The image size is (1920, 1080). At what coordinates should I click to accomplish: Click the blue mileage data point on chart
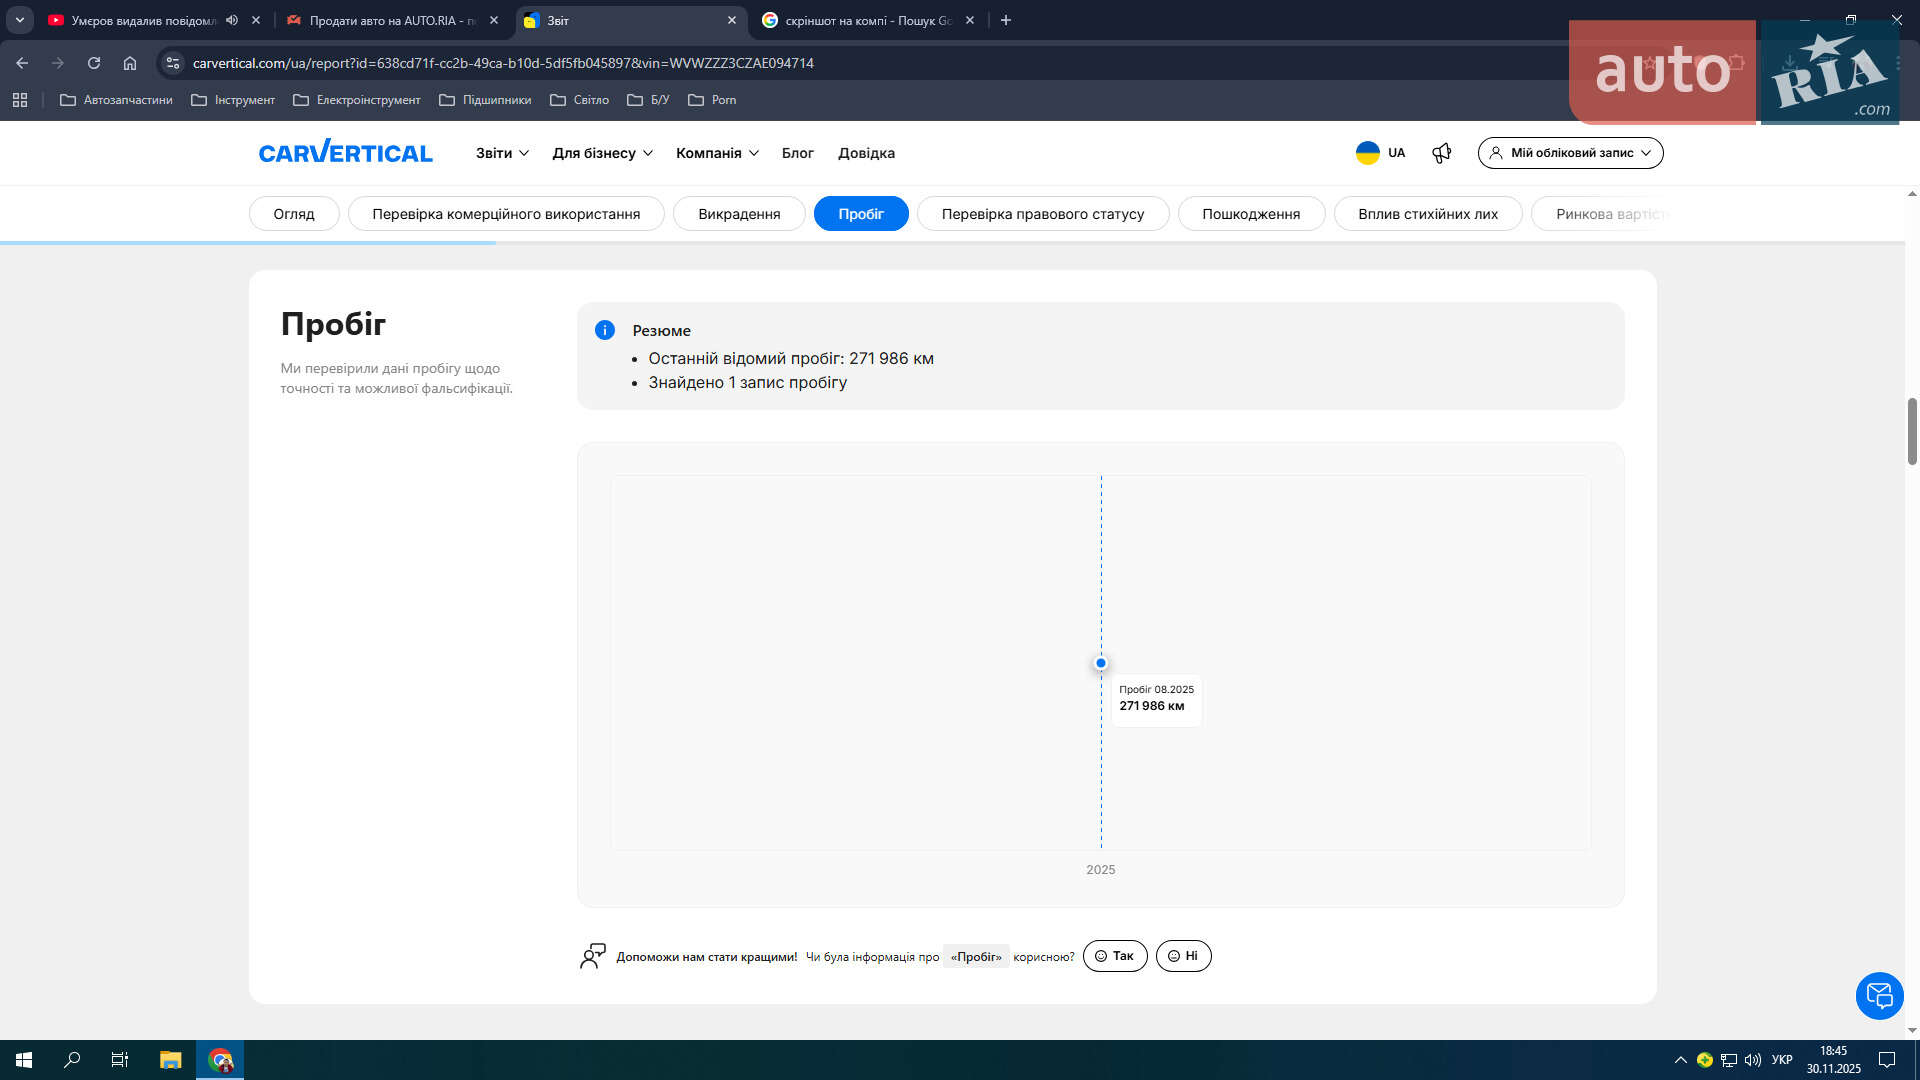click(x=1101, y=663)
